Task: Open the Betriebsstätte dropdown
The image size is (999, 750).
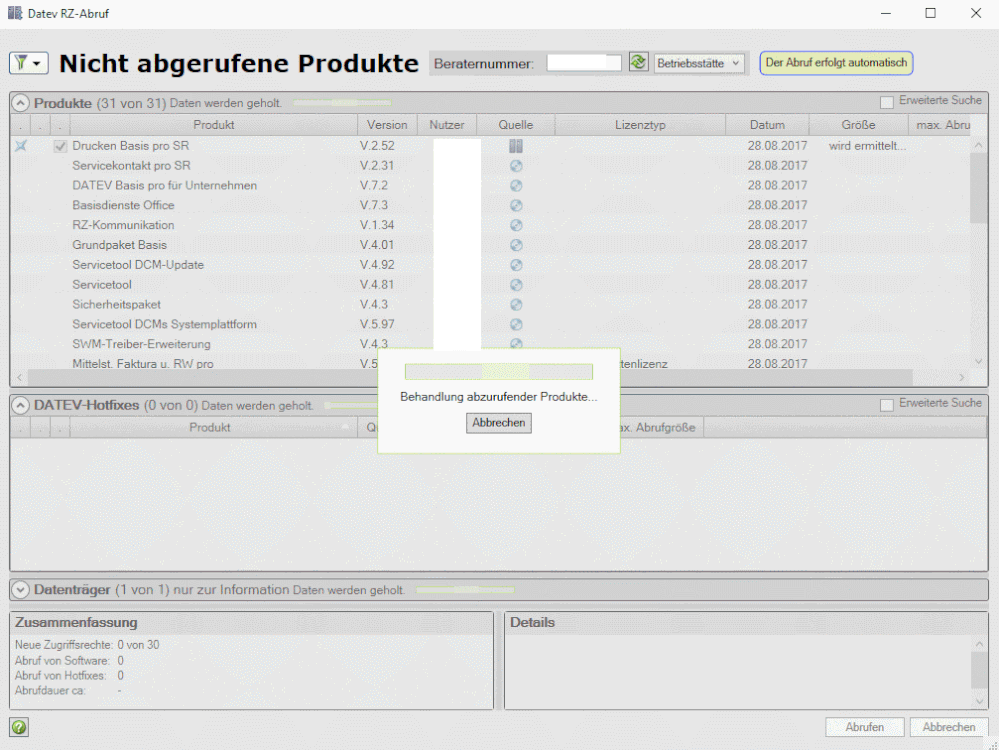Action: coord(699,63)
